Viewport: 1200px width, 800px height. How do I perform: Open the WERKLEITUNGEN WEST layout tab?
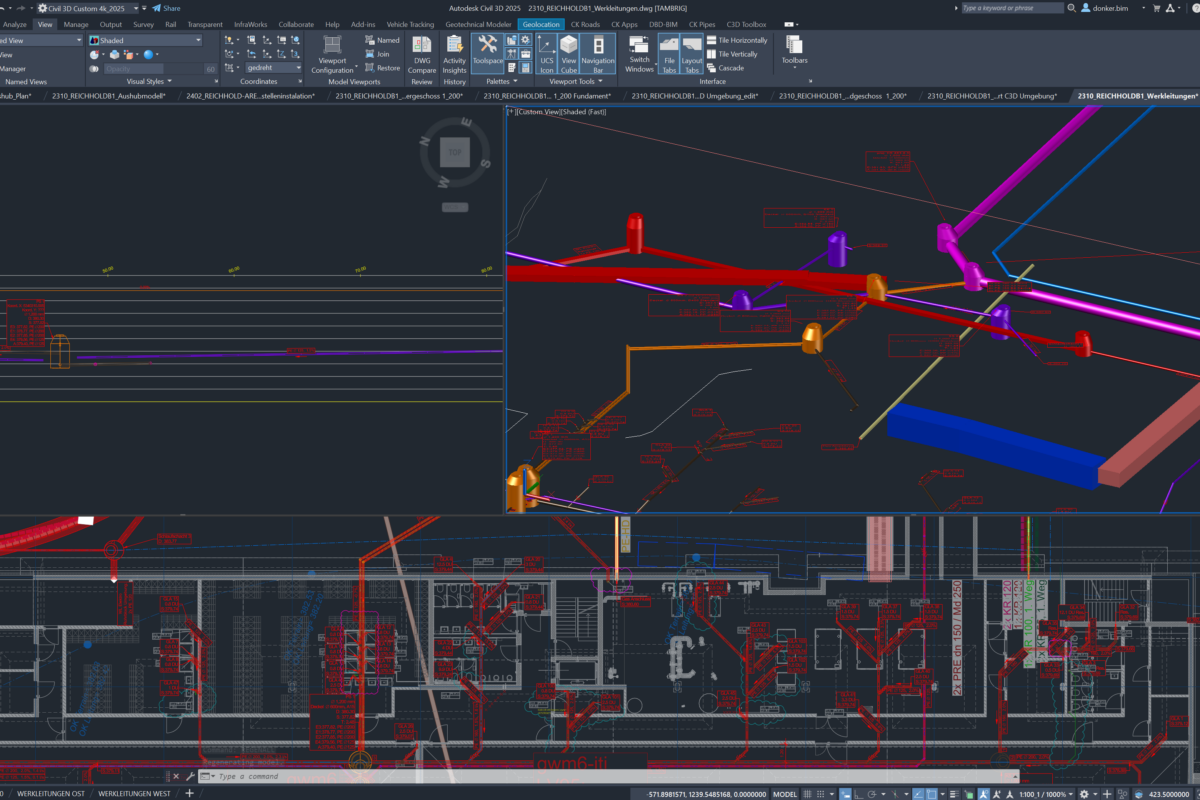tap(135, 794)
